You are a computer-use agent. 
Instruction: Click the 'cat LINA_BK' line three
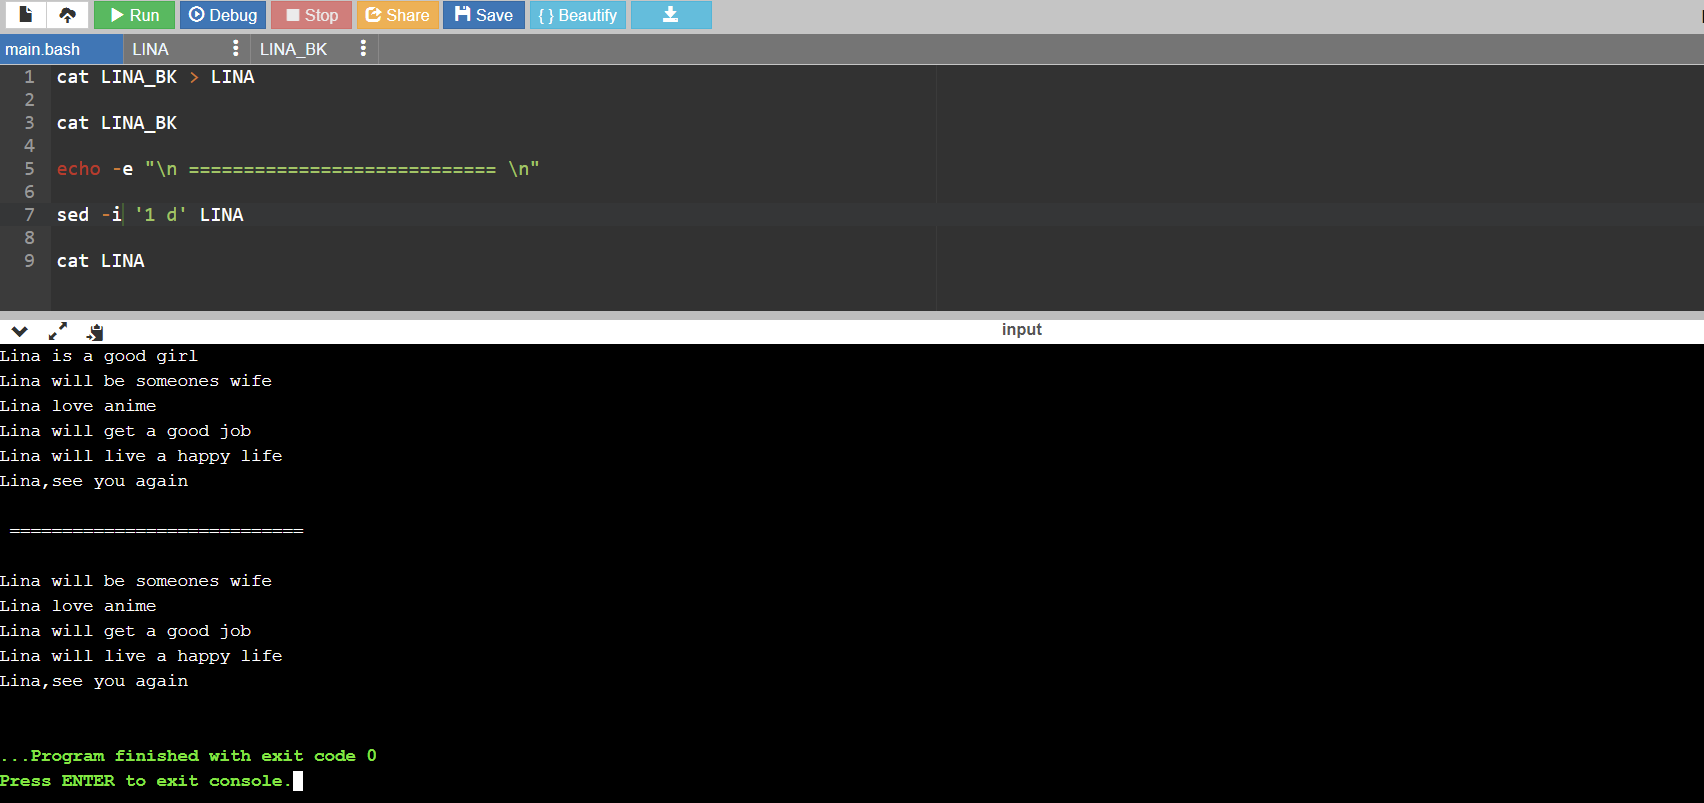[x=116, y=123]
